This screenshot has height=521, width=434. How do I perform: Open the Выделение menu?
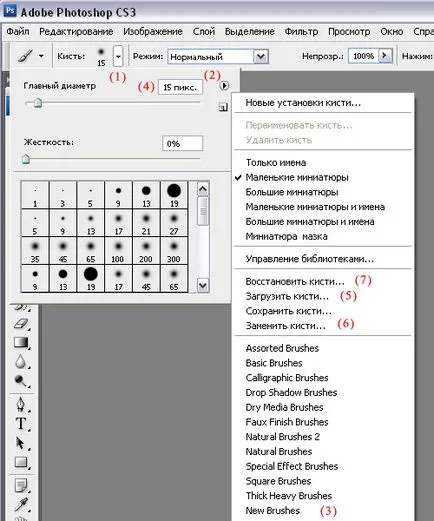pos(249,32)
